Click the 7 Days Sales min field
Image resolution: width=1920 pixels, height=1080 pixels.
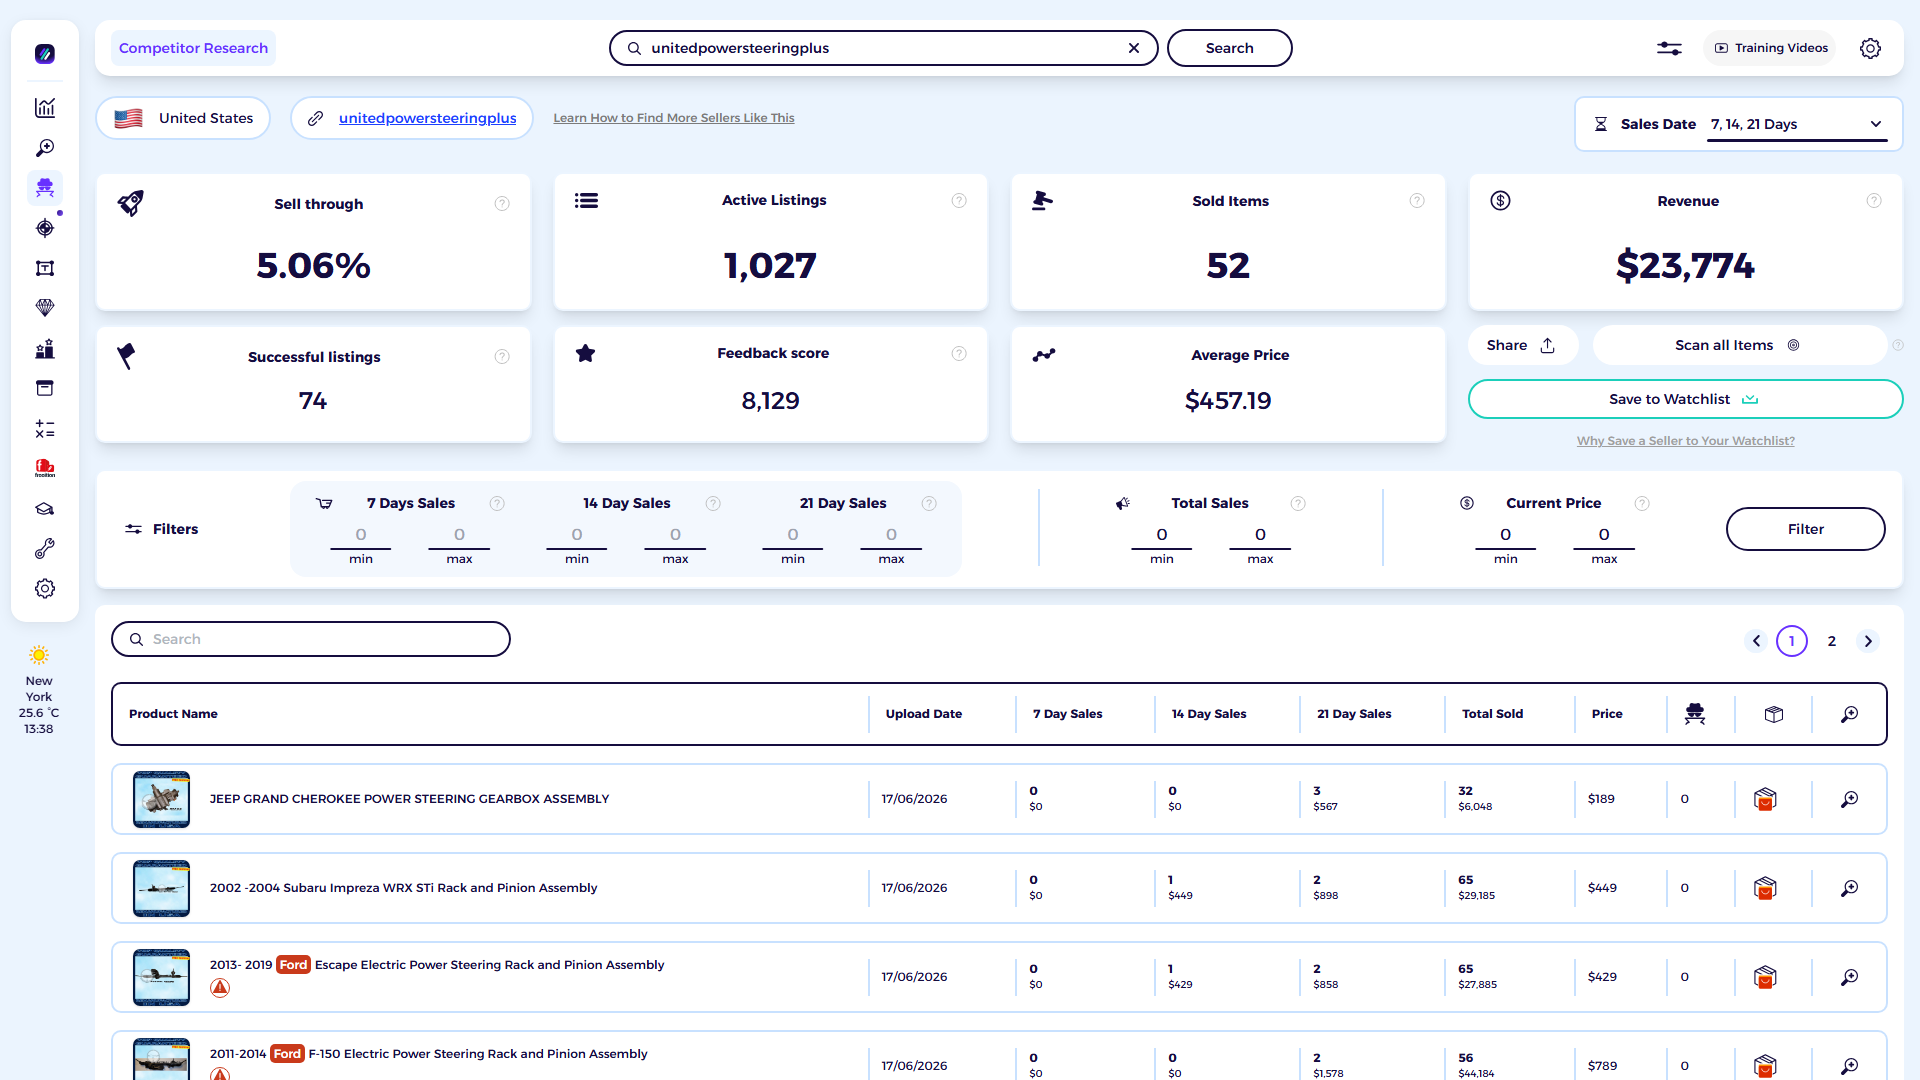coord(361,535)
